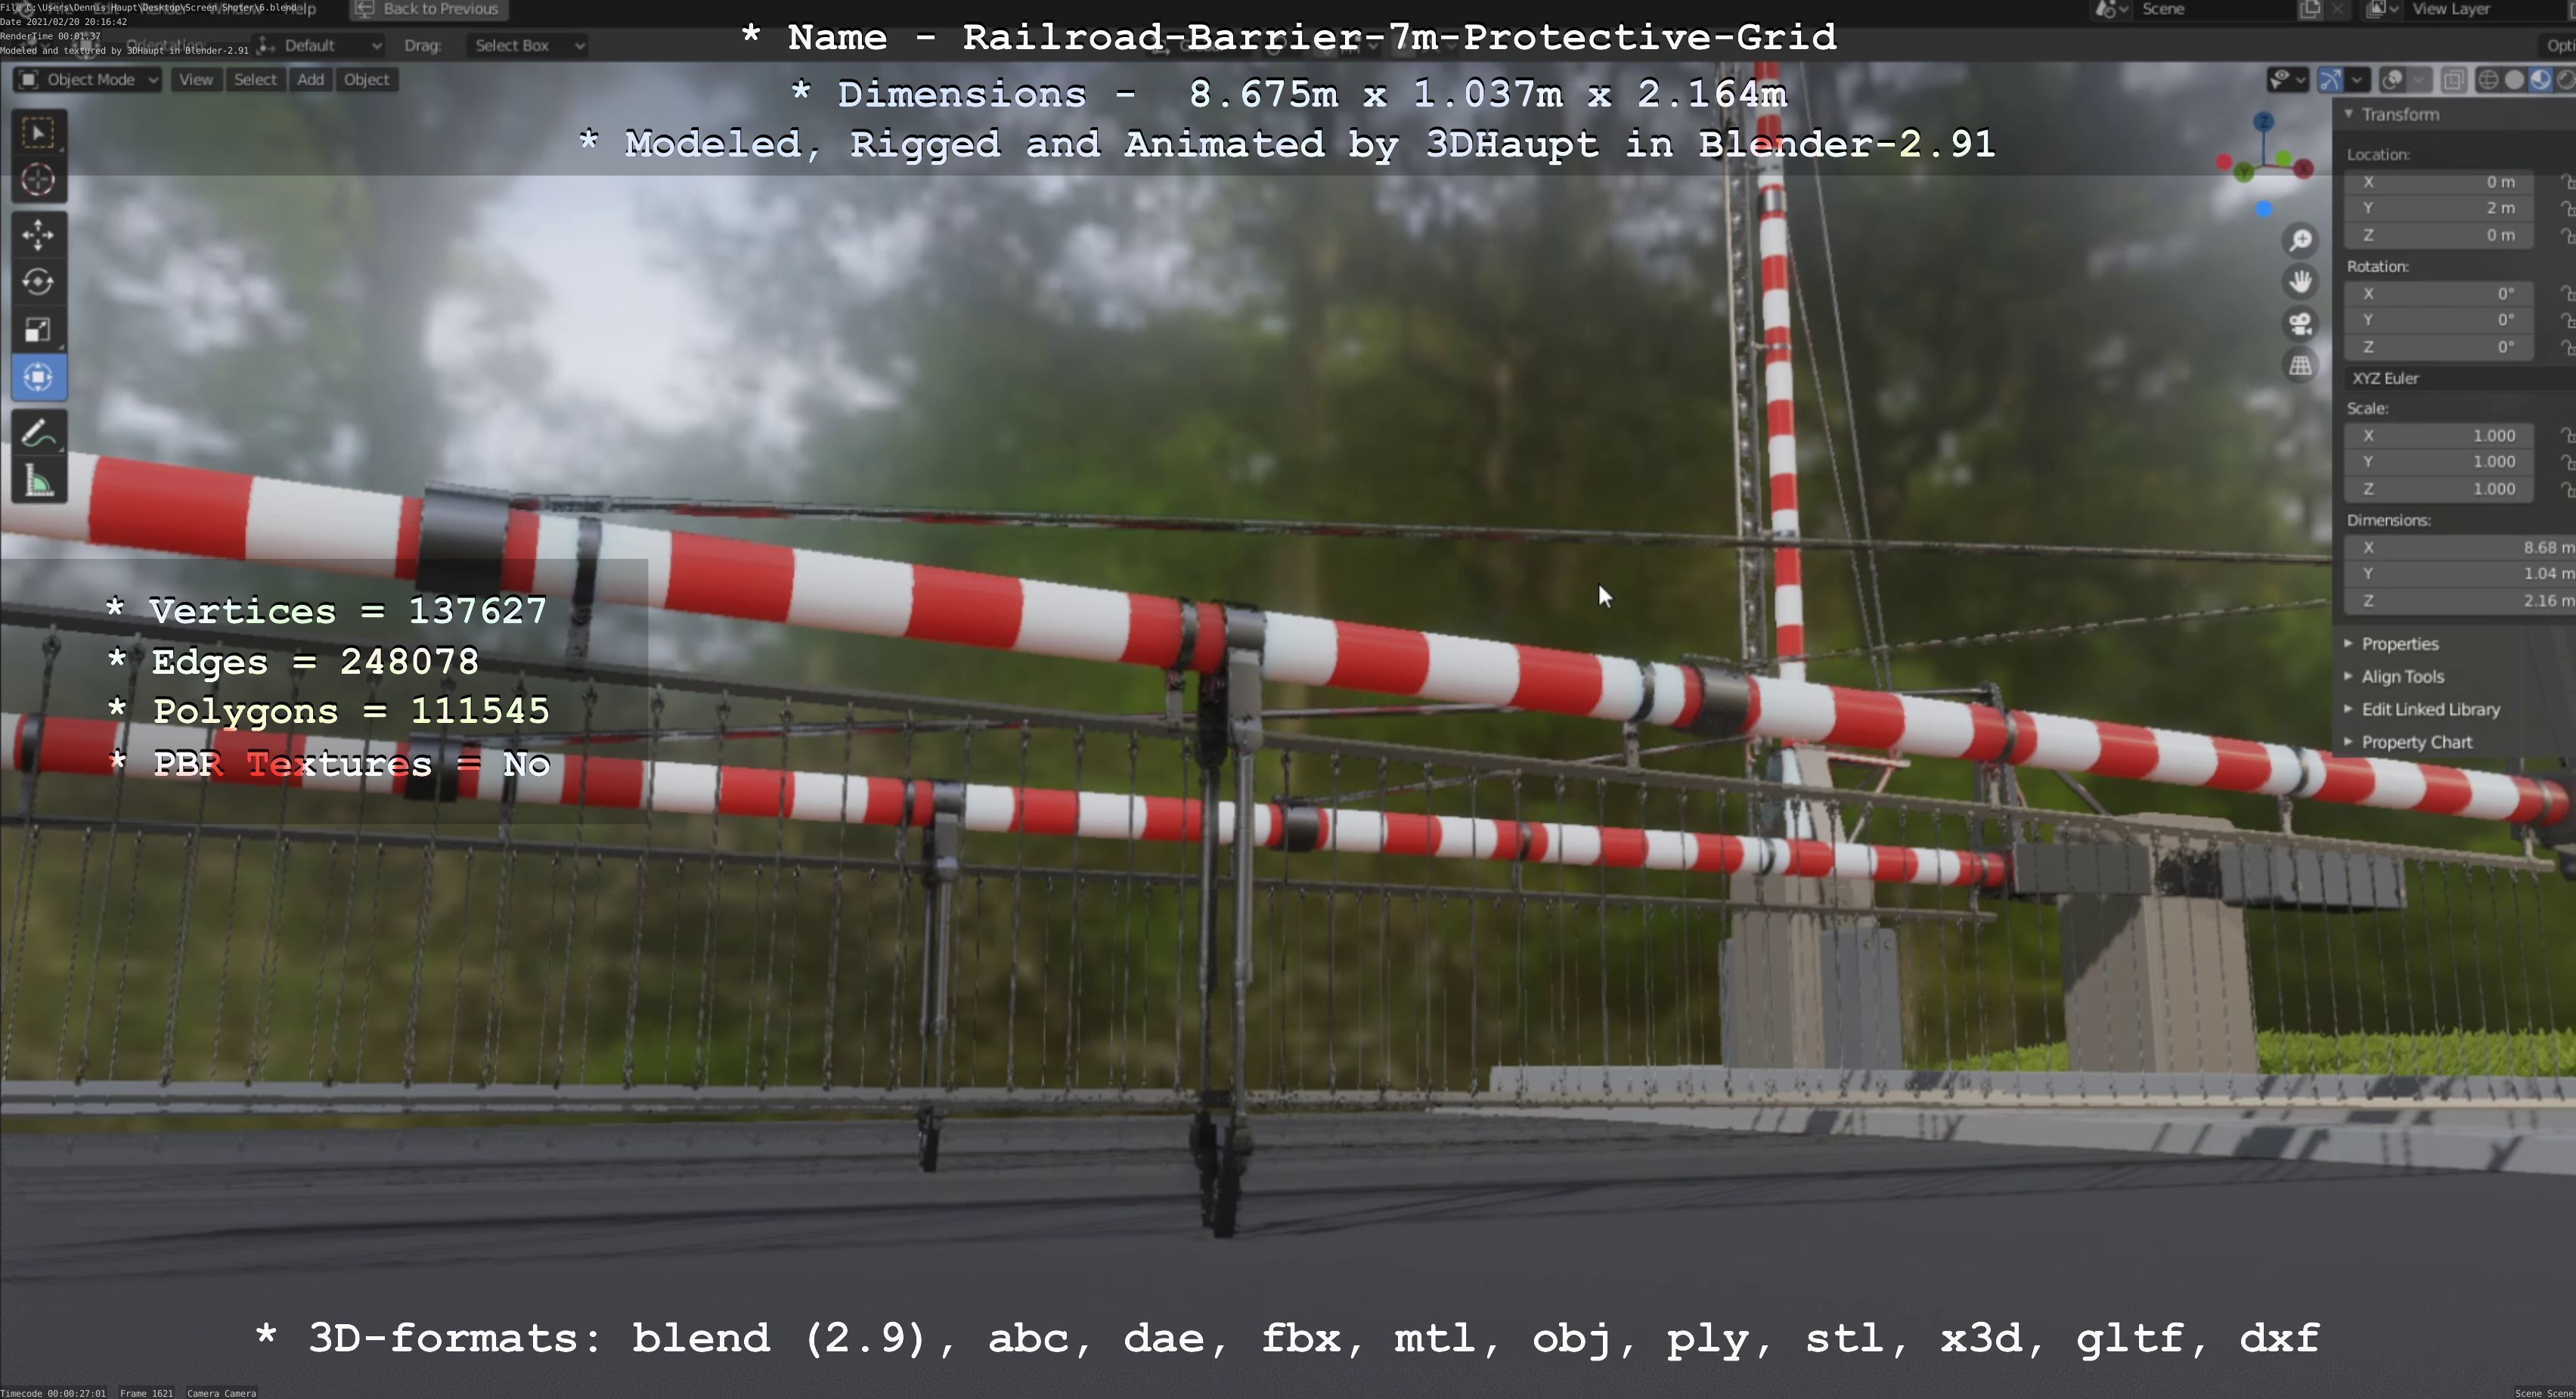Click the pan hand viewport button

2300,282
